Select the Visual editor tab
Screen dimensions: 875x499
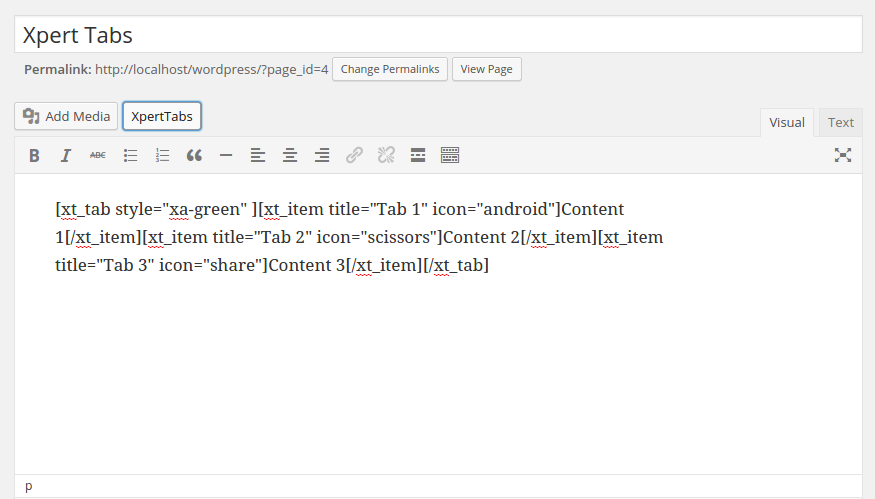[787, 123]
